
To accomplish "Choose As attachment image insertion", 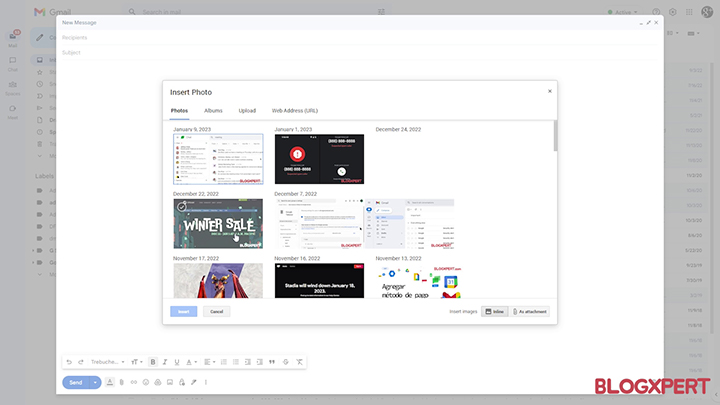I will click(x=530, y=311).
